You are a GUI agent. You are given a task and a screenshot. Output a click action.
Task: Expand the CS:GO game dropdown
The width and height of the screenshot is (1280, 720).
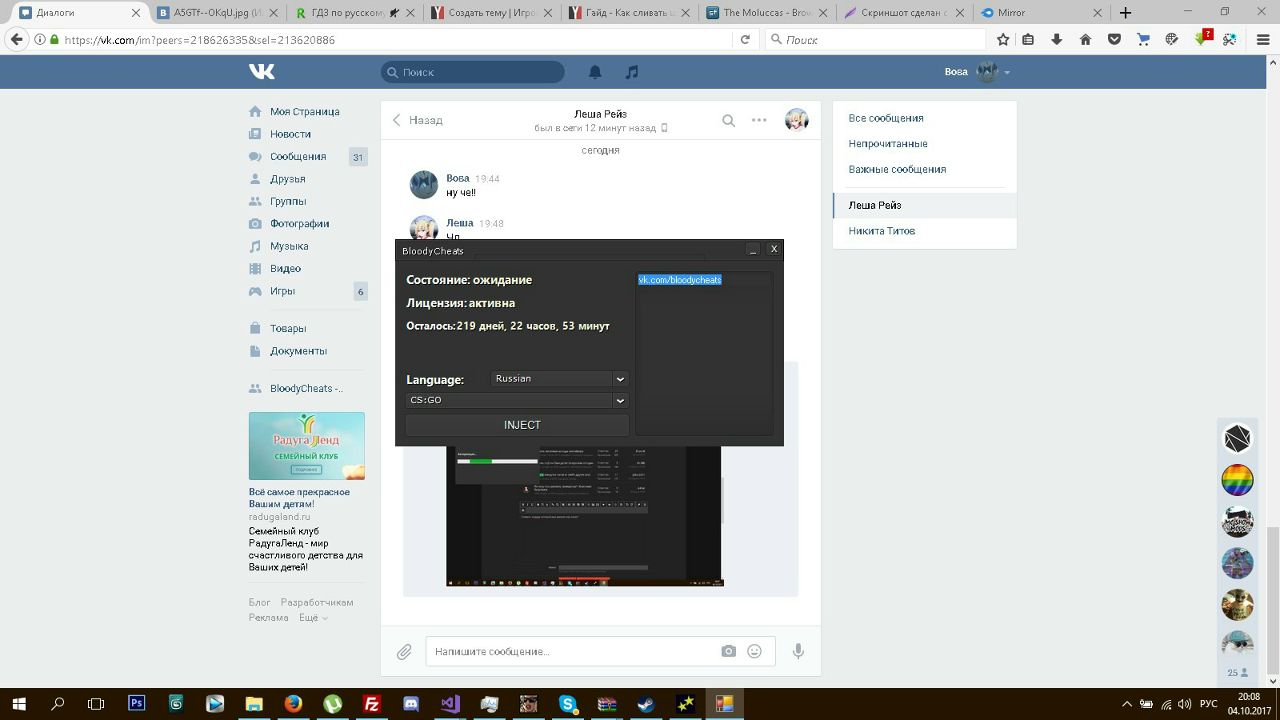620,401
